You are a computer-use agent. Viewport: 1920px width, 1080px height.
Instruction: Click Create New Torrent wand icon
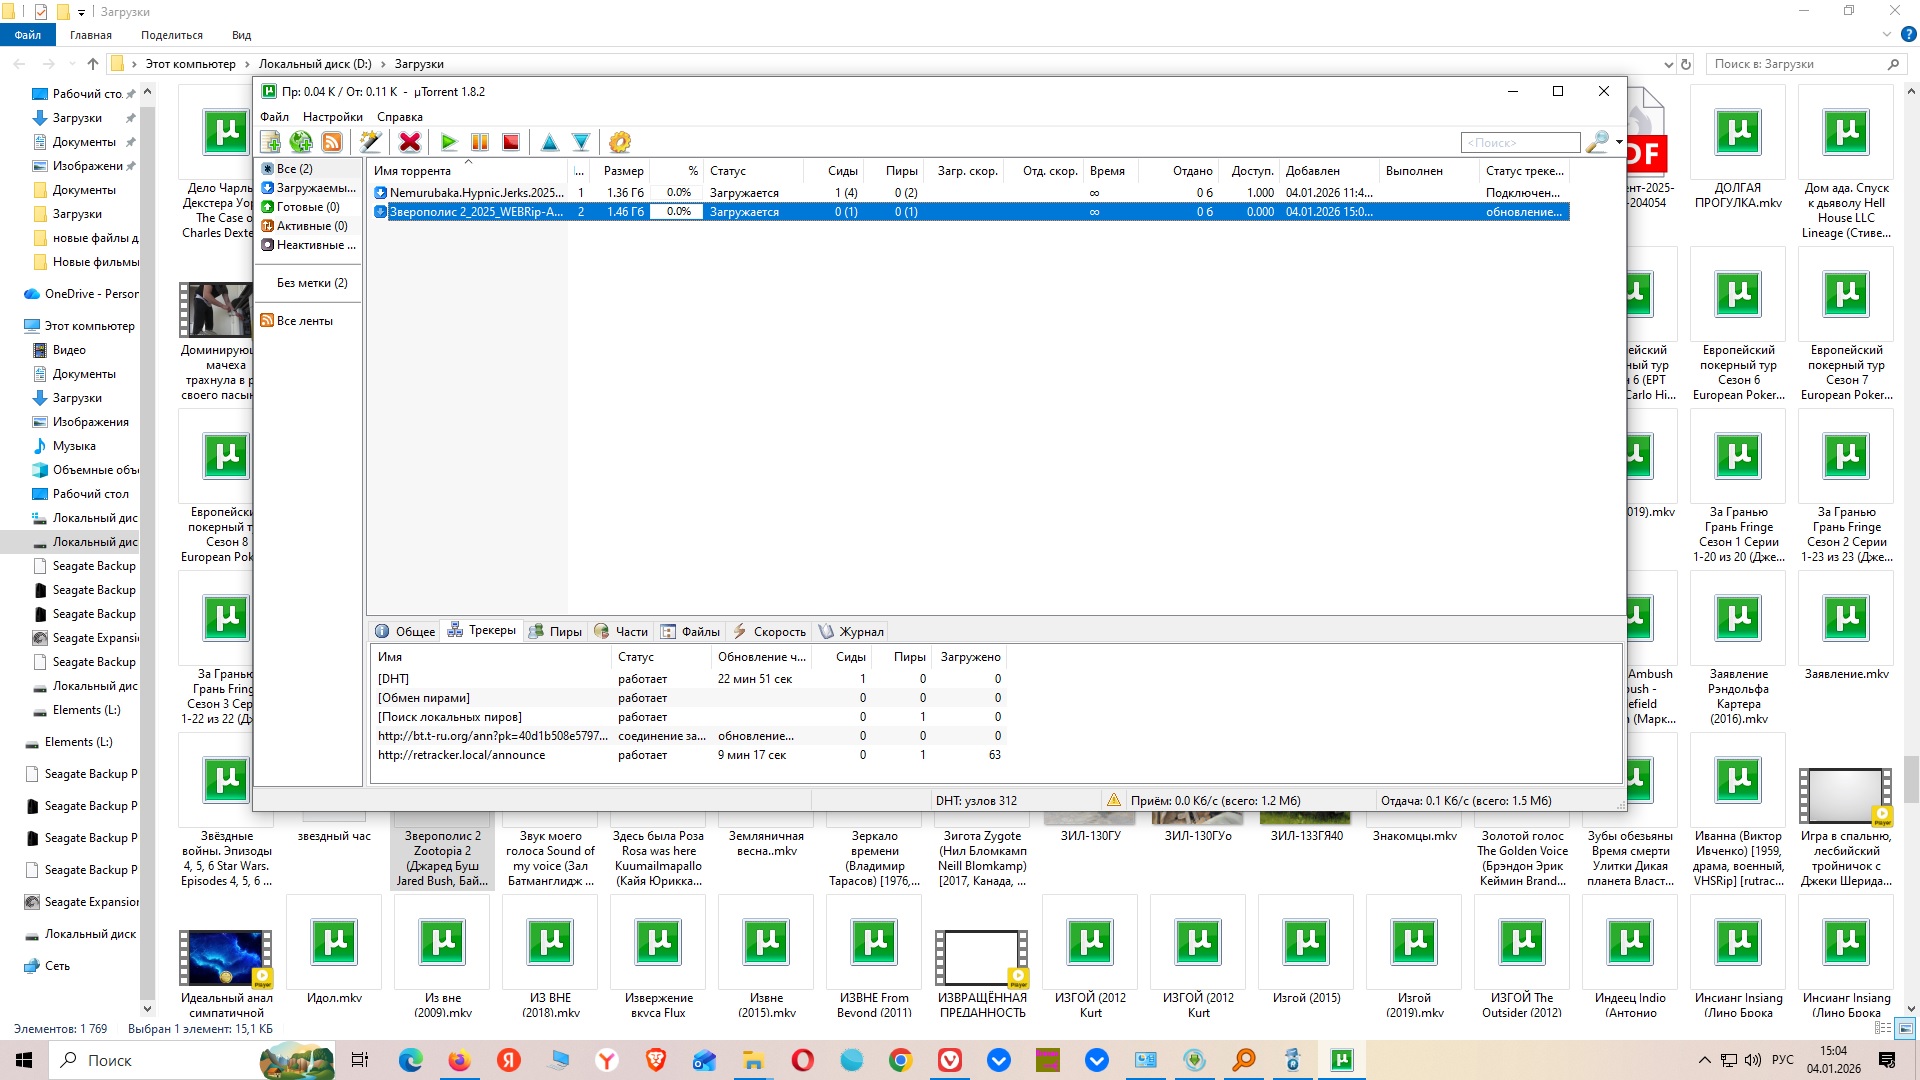click(370, 142)
